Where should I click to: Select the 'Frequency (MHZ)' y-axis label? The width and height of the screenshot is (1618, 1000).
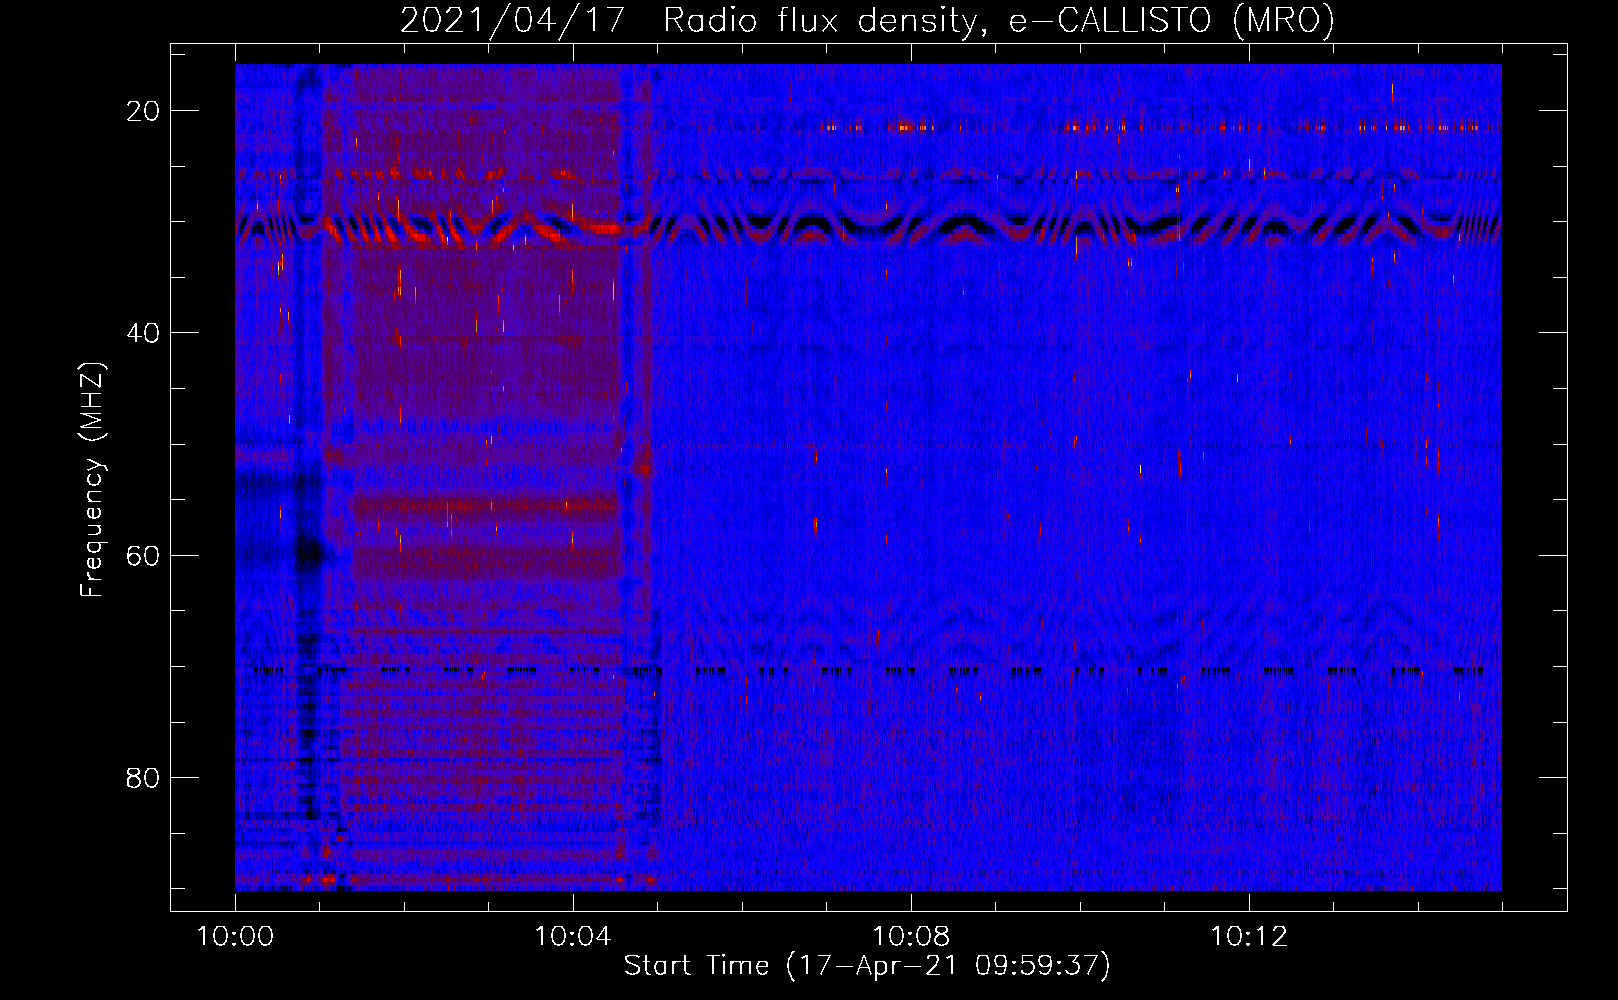tap(92, 480)
